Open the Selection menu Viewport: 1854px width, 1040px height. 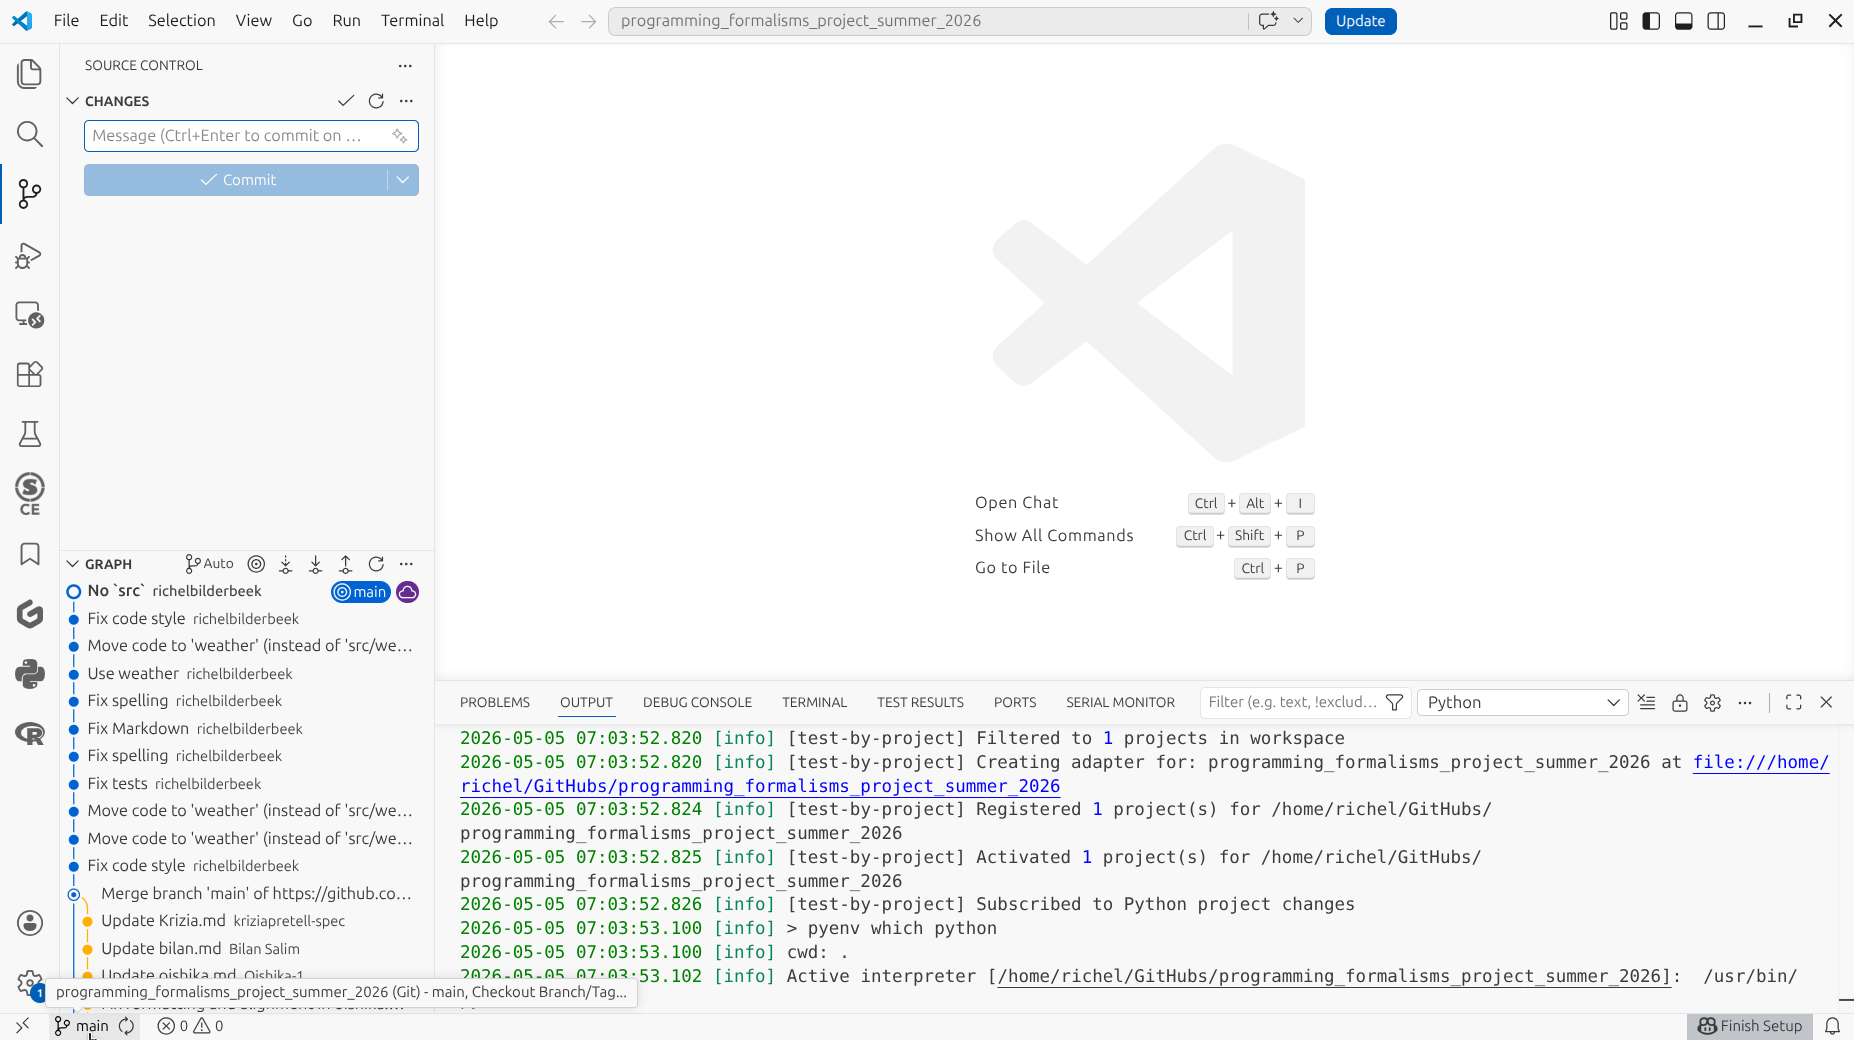(x=181, y=20)
